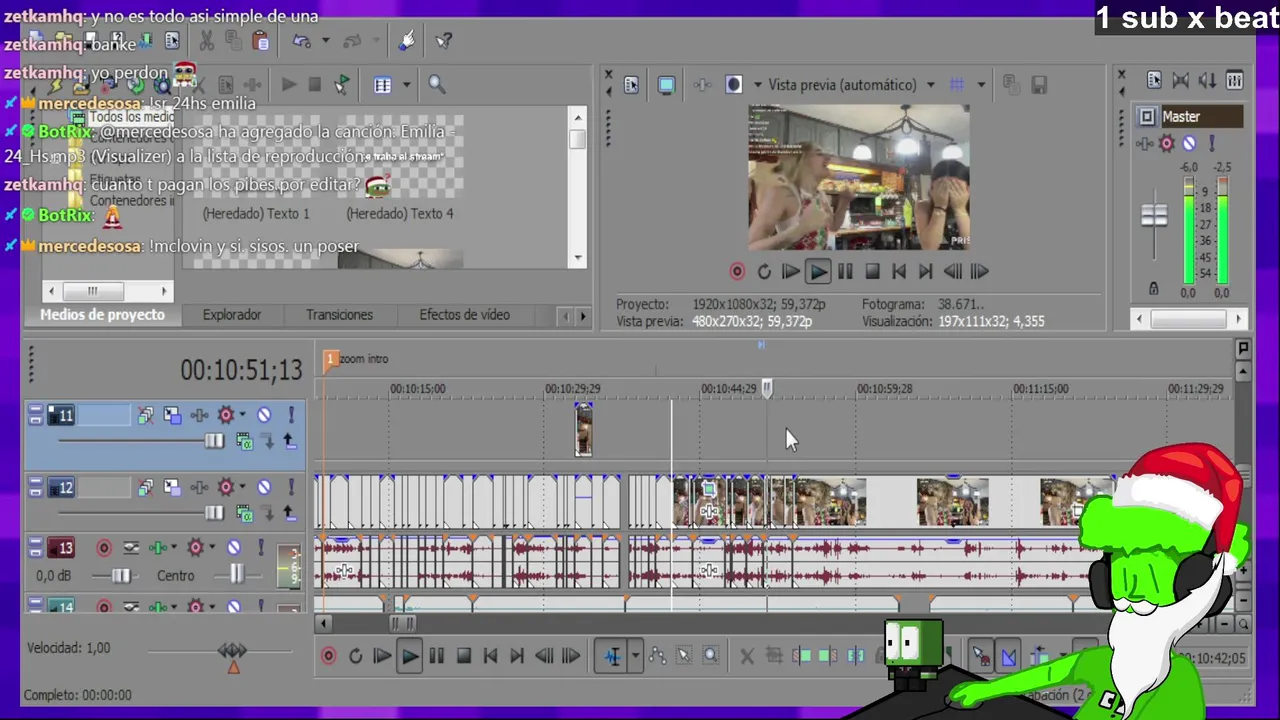Image resolution: width=1280 pixels, height=720 pixels.
Task: Solo video track 12
Action: 291,488
